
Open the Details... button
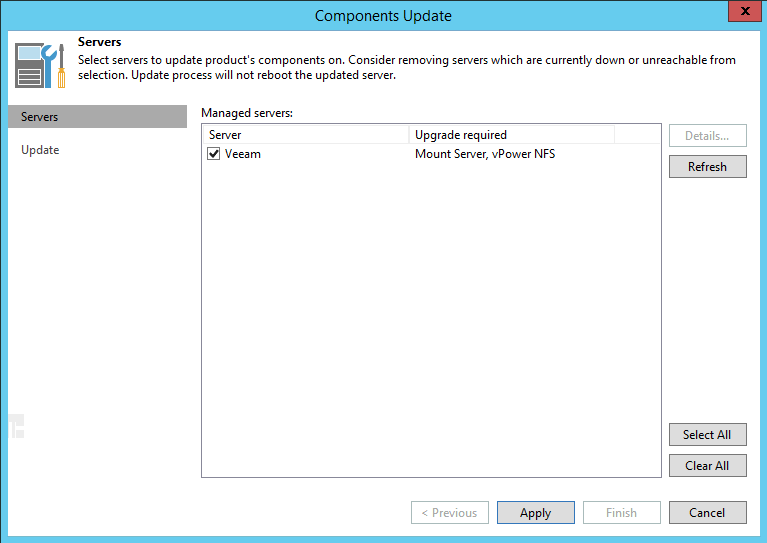[x=707, y=135]
